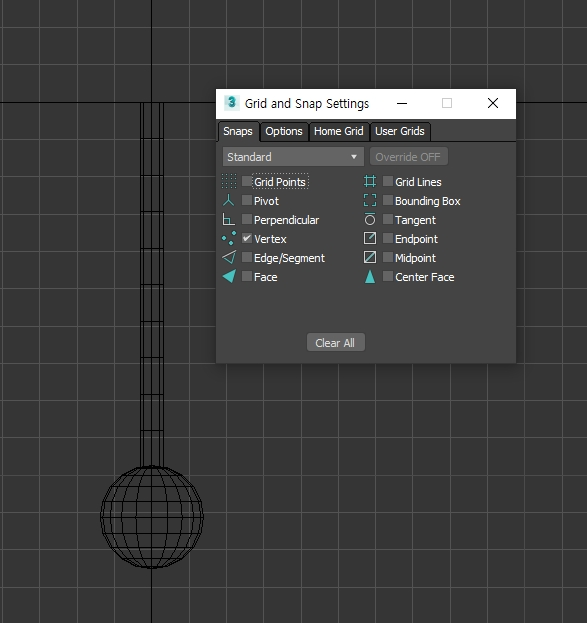Tick the Grid Points checkbox
This screenshot has width=587, height=623.
[x=247, y=181]
